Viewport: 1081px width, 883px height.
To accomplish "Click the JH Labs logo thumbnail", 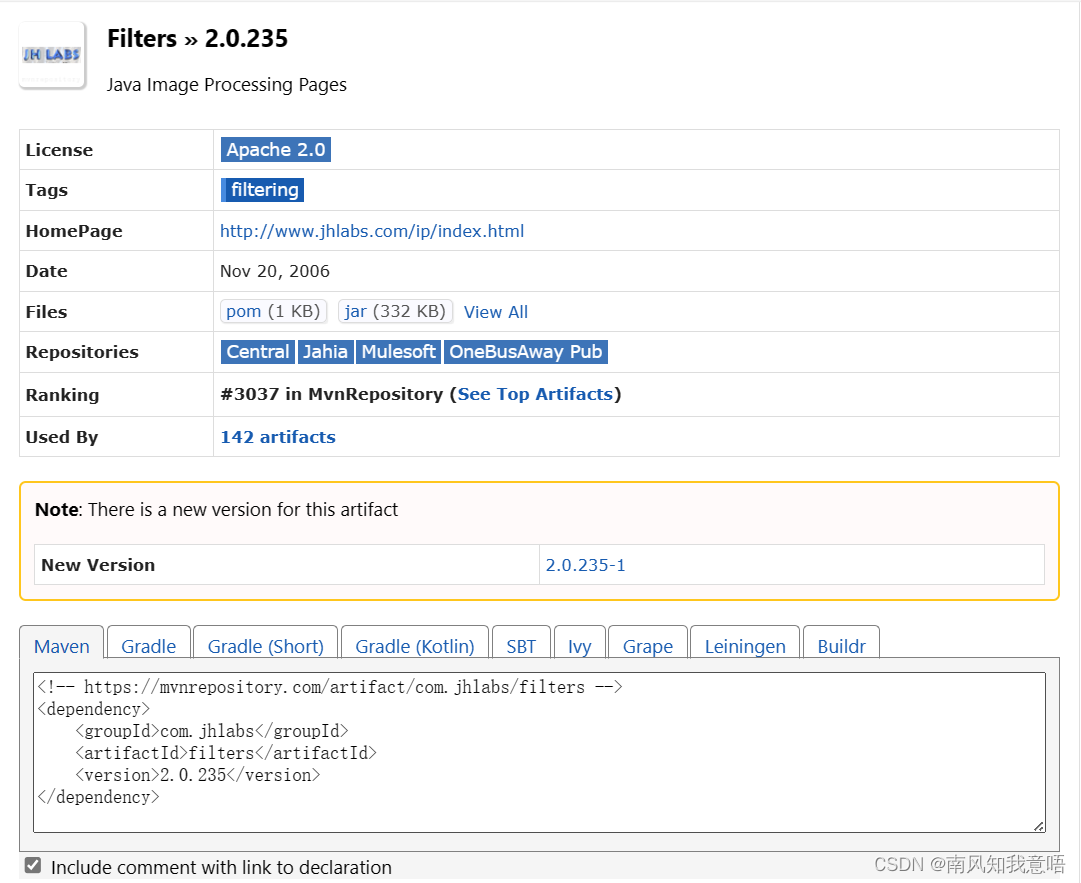I will coord(52,56).
